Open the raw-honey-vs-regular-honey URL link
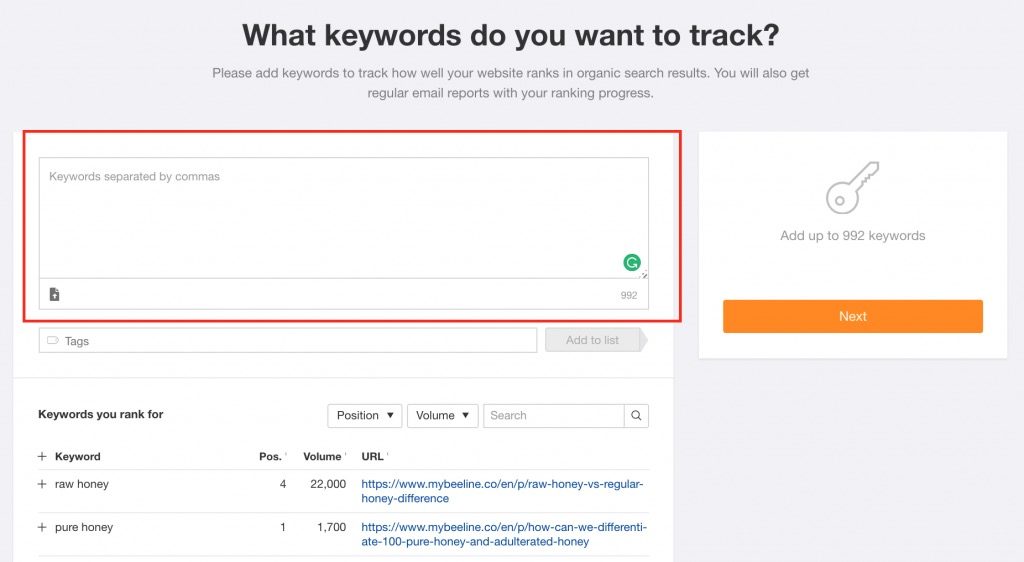 pyautogui.click(x=502, y=491)
